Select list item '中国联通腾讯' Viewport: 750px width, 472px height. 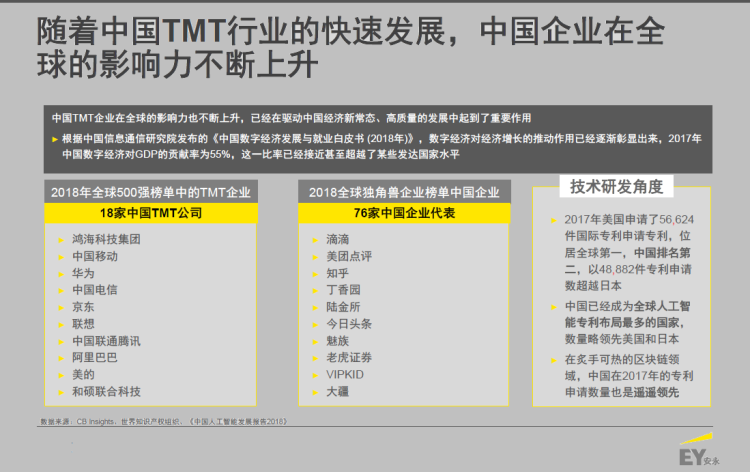pyautogui.click(x=106, y=341)
